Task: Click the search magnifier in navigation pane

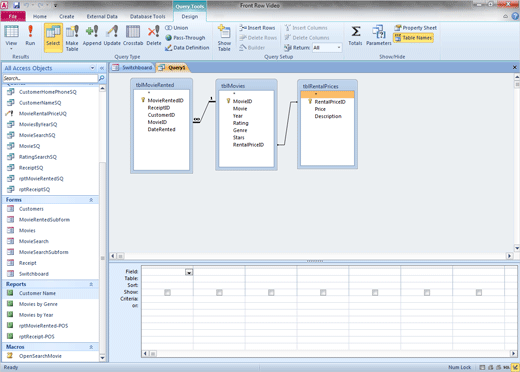Action: click(102, 78)
